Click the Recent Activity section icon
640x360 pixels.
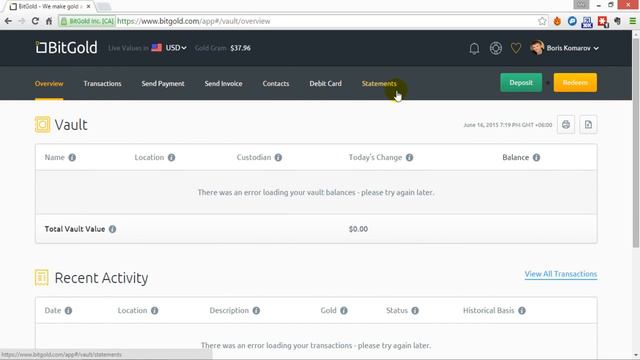[x=42, y=278]
